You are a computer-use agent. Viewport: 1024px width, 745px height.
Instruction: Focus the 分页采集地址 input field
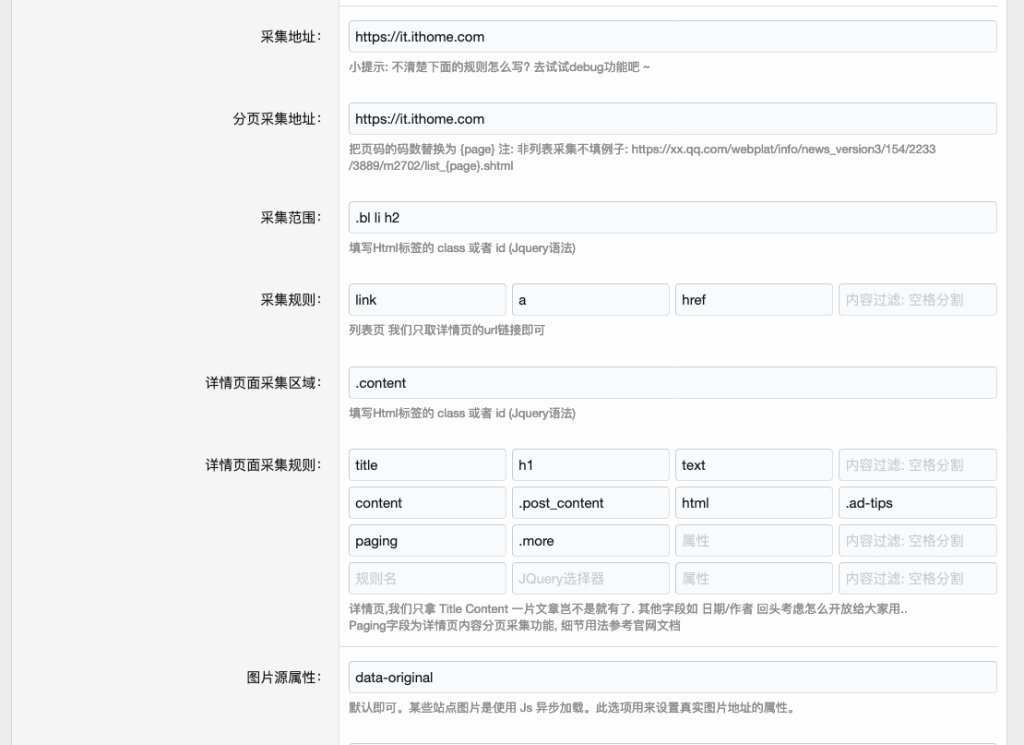(x=672, y=119)
